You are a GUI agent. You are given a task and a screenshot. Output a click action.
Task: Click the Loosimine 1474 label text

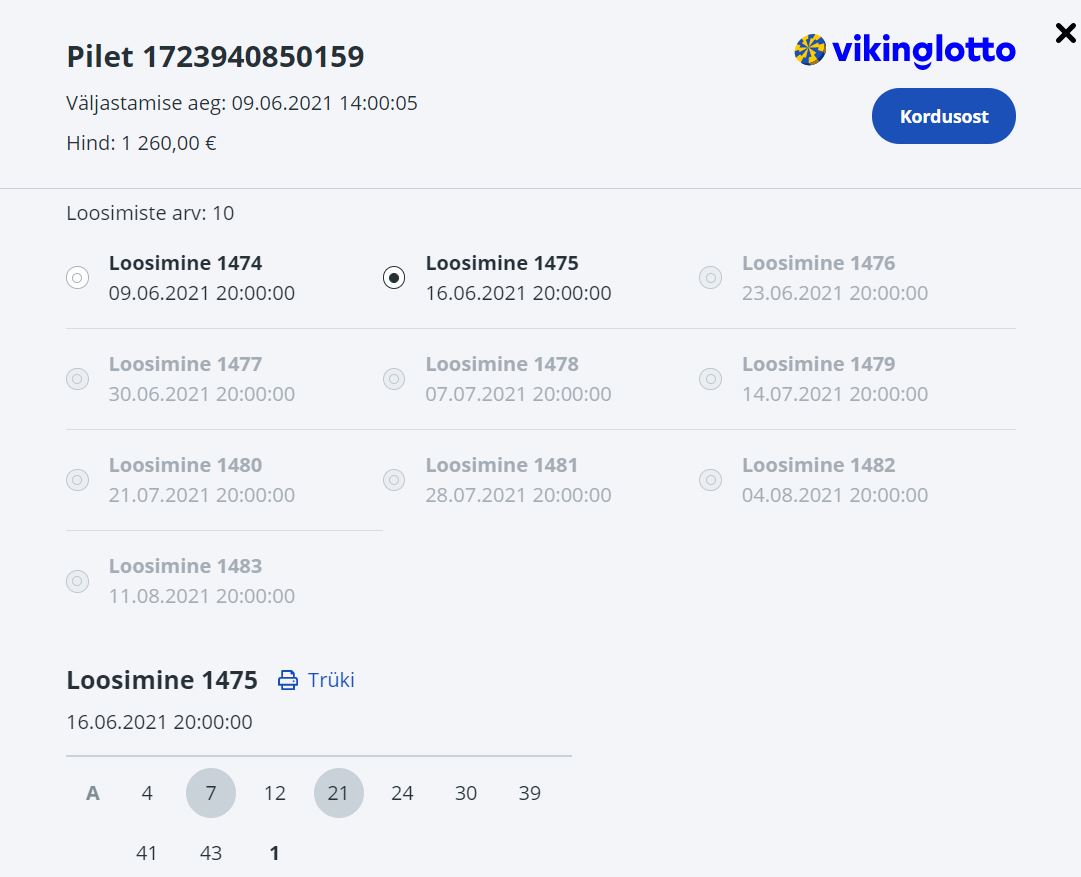(x=185, y=264)
